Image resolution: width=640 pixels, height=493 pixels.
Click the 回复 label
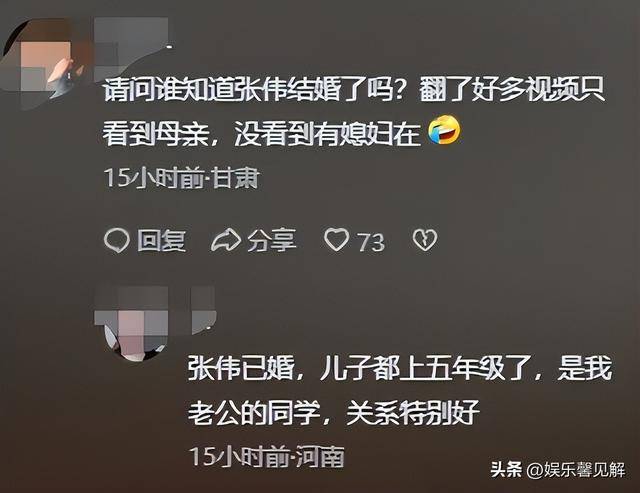click(162, 240)
